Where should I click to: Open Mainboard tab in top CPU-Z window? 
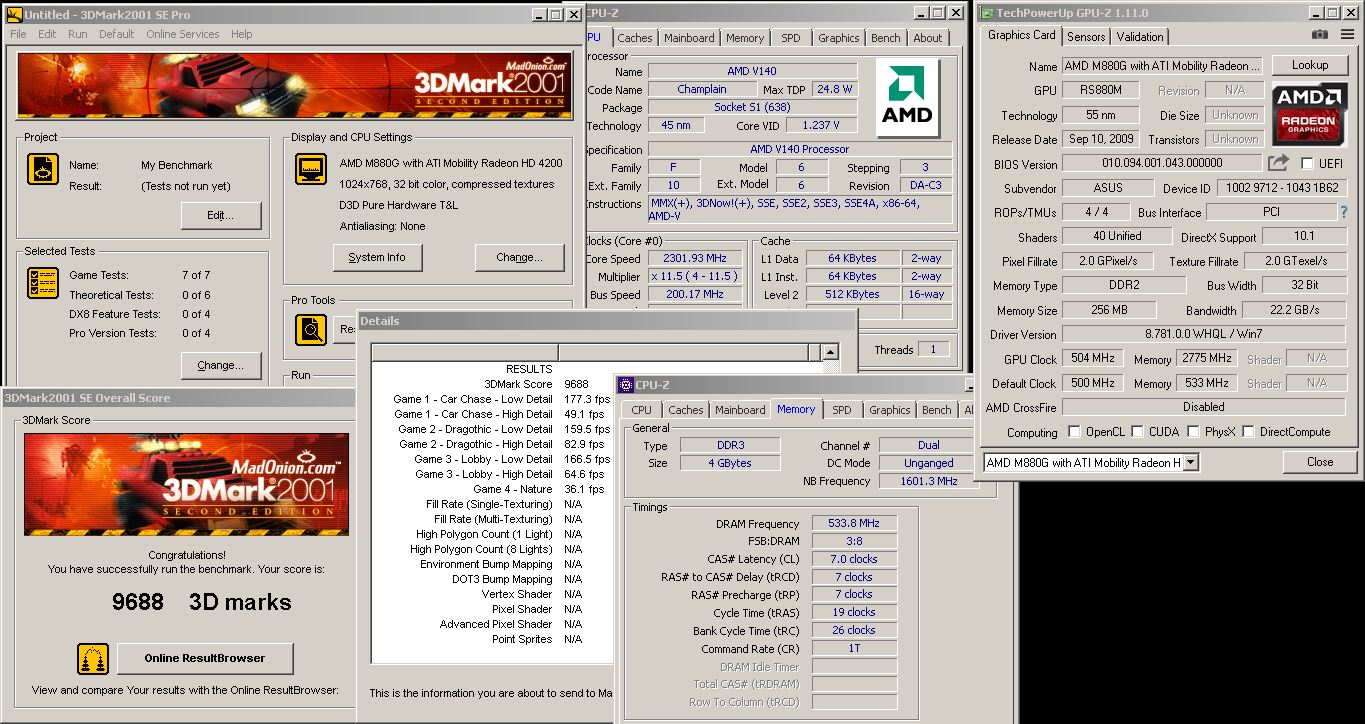[689, 38]
